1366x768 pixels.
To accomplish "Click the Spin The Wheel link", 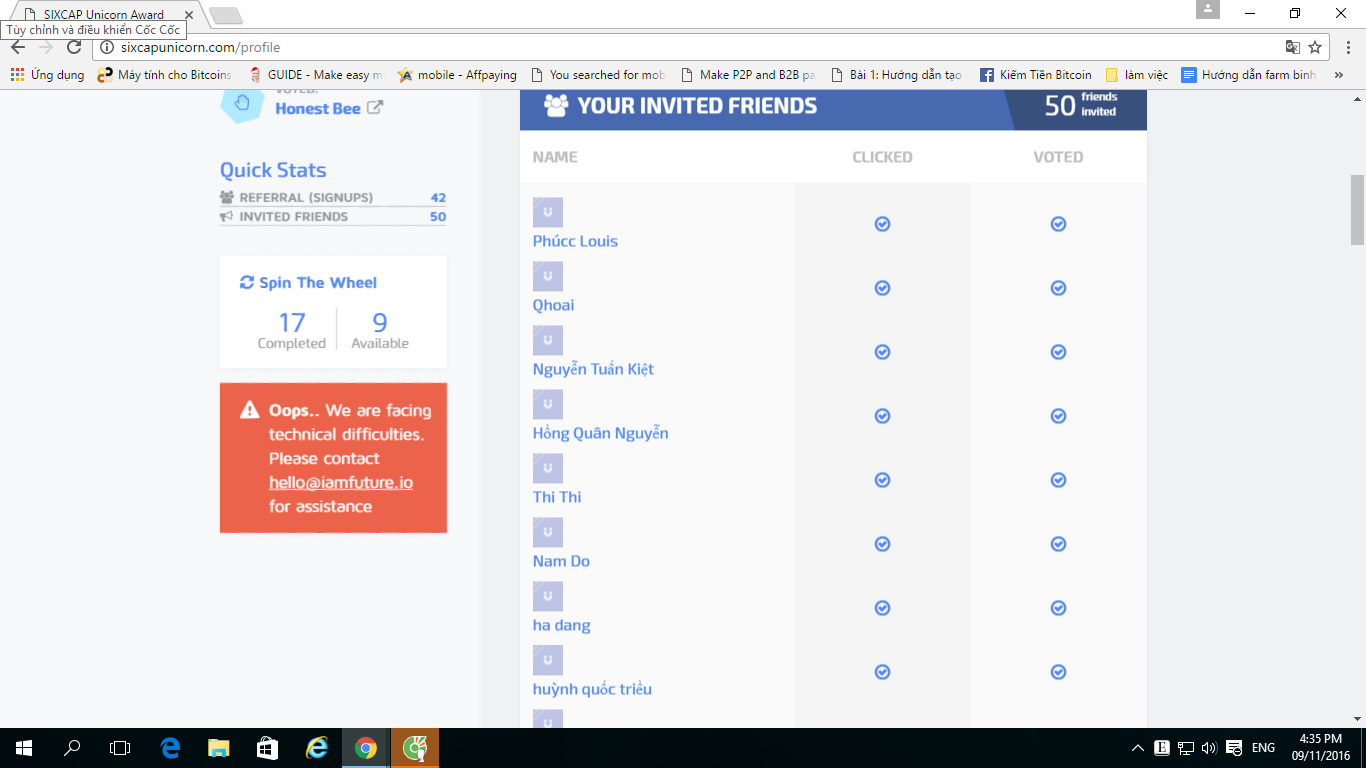I will pyautogui.click(x=318, y=283).
